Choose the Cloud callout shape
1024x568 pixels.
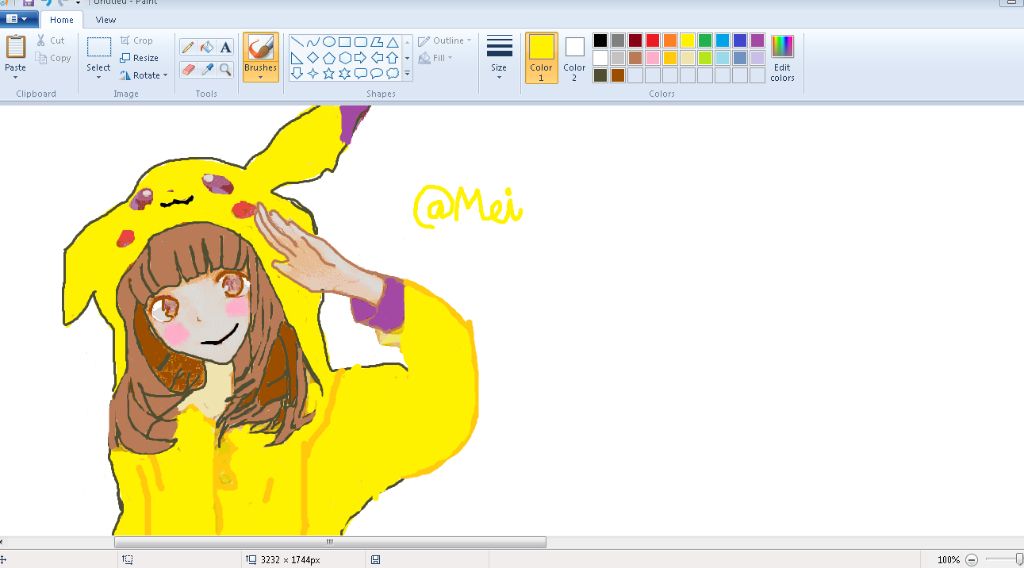coord(392,73)
